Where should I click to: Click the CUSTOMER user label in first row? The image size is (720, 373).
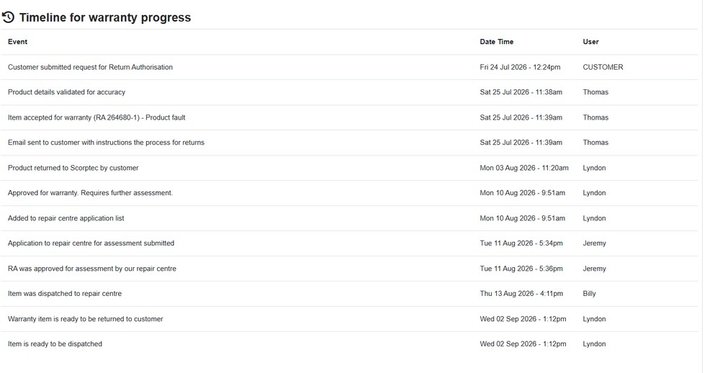tap(603, 67)
